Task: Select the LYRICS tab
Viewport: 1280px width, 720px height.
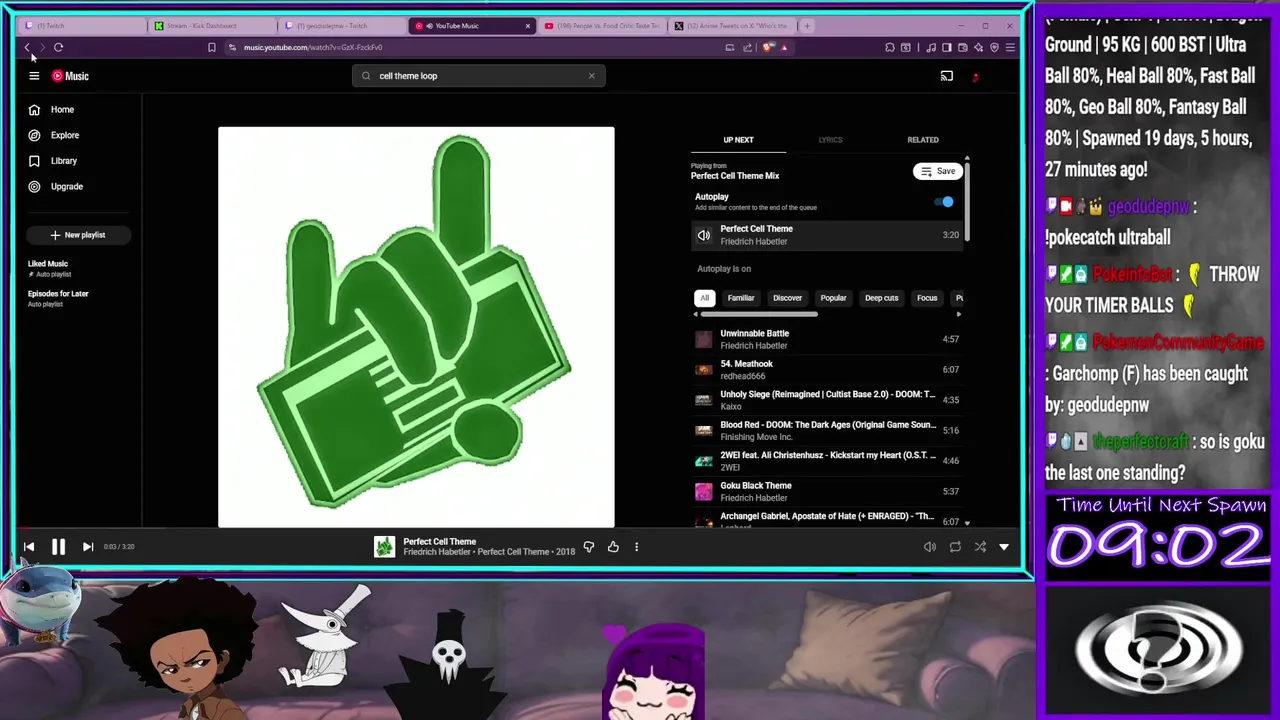Action: point(830,140)
